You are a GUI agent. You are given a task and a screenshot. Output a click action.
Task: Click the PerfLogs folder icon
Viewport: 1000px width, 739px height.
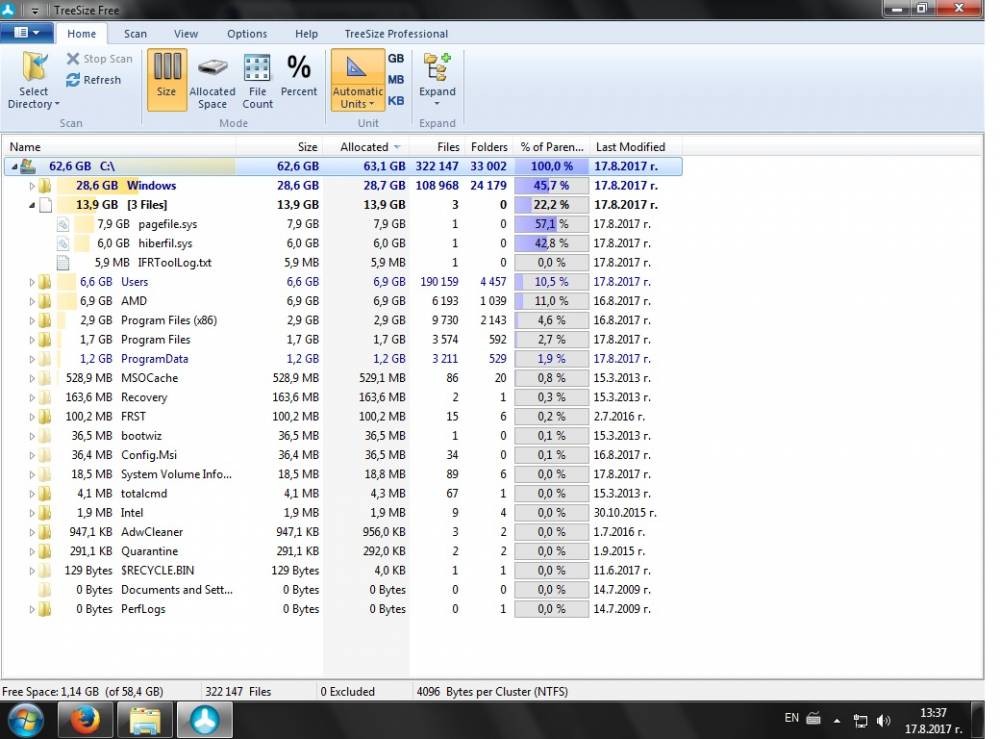coord(45,609)
